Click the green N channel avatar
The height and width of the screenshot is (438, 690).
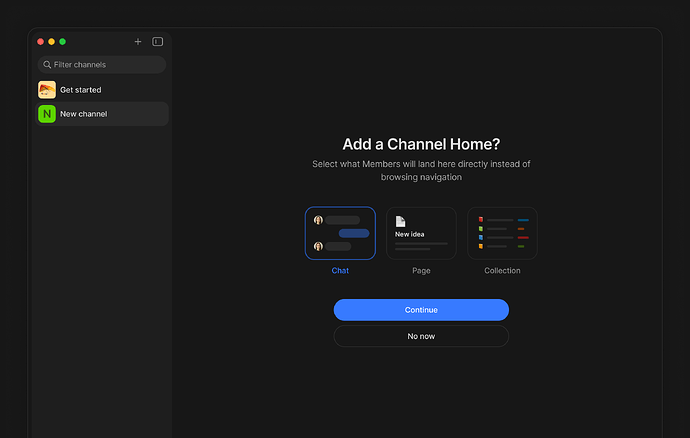click(x=47, y=114)
